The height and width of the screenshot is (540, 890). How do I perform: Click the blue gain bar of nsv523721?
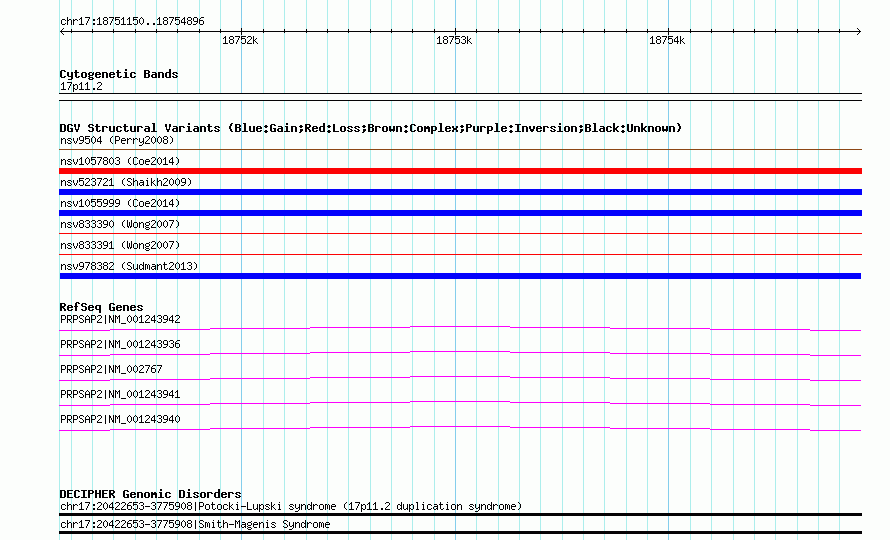[460, 192]
